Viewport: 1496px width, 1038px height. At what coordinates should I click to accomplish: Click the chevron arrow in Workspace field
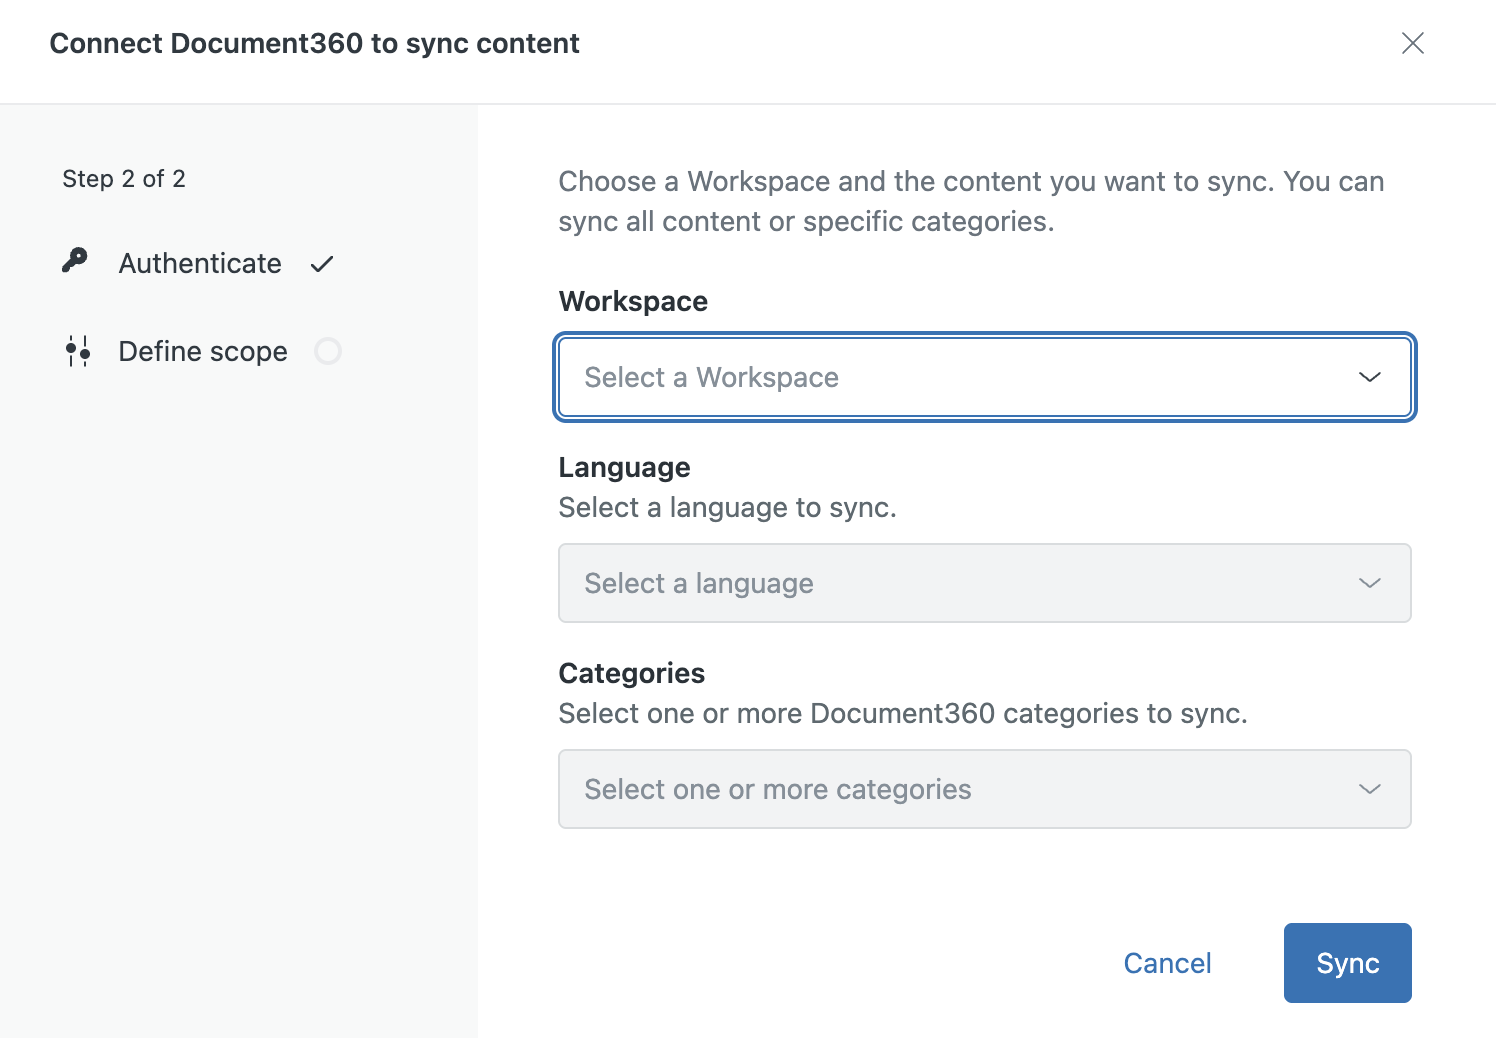coord(1369,377)
